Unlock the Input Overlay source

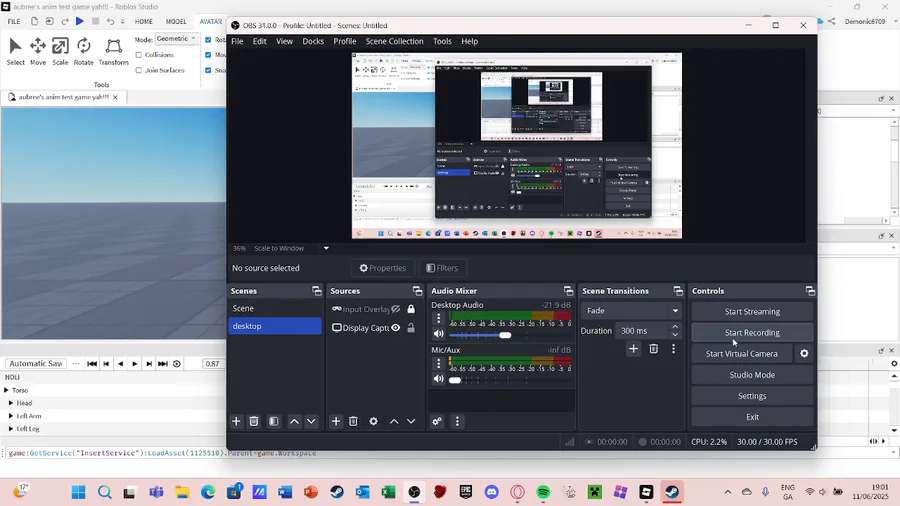point(411,309)
